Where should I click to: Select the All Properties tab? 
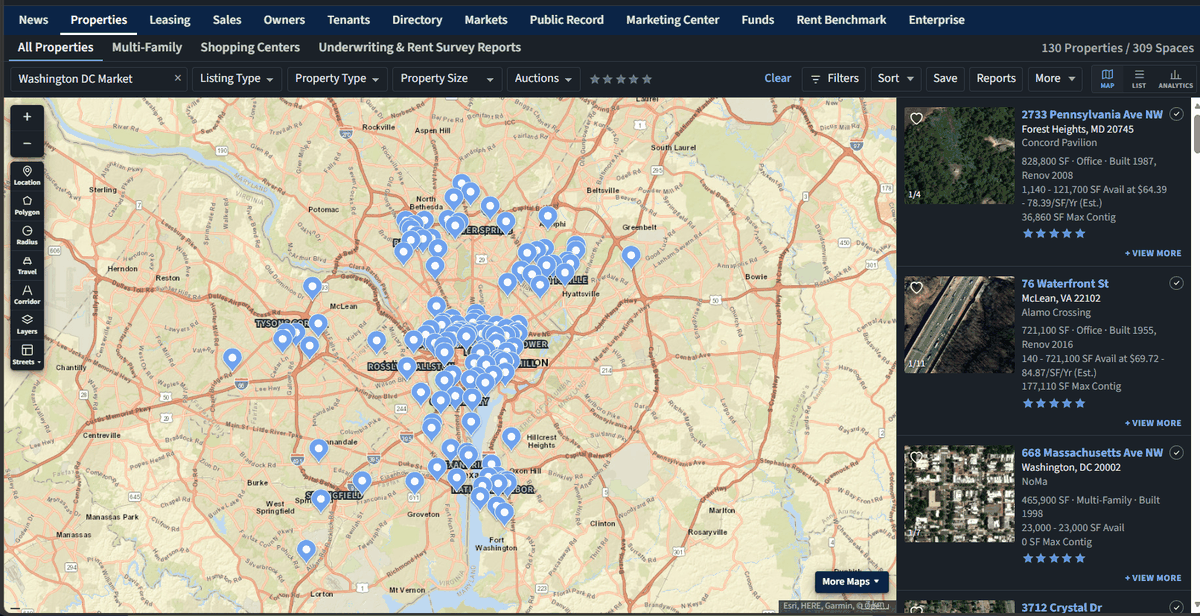pos(56,47)
